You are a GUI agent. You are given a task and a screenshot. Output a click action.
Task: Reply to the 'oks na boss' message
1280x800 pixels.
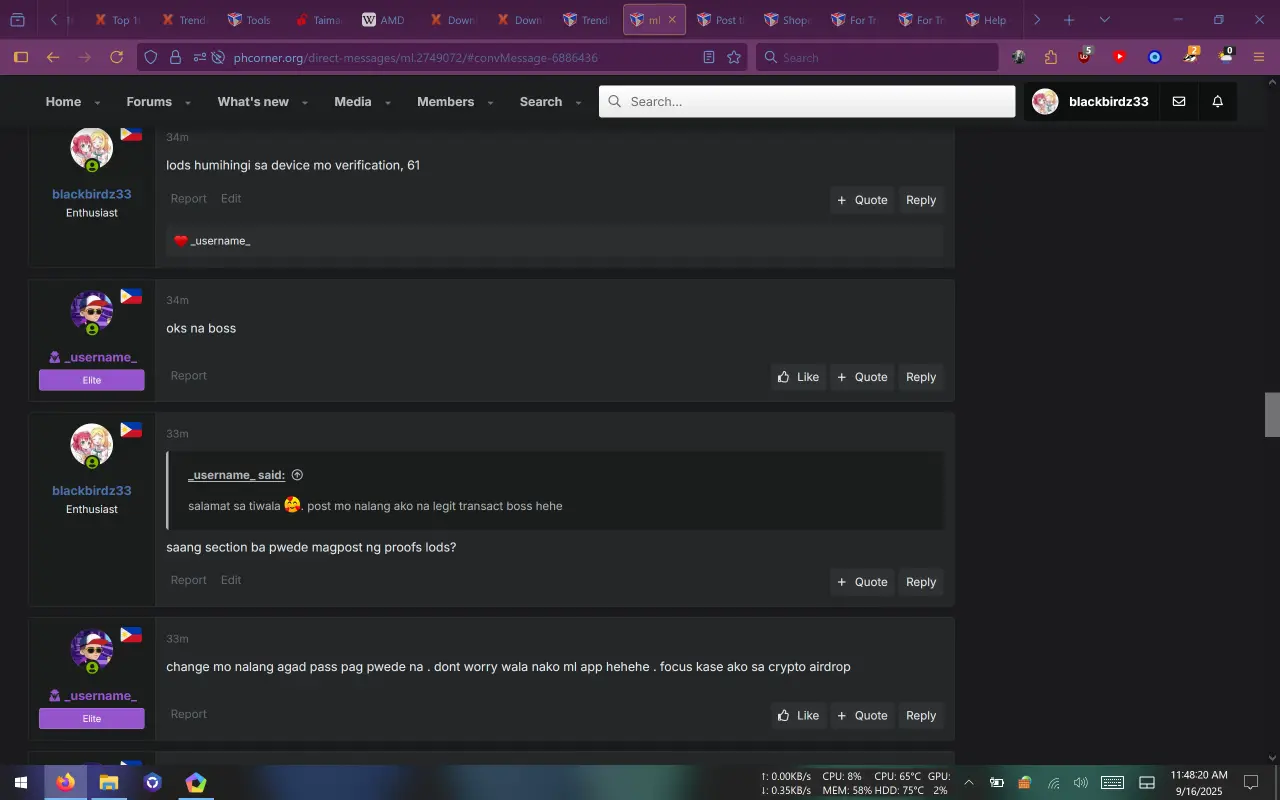[921, 377]
